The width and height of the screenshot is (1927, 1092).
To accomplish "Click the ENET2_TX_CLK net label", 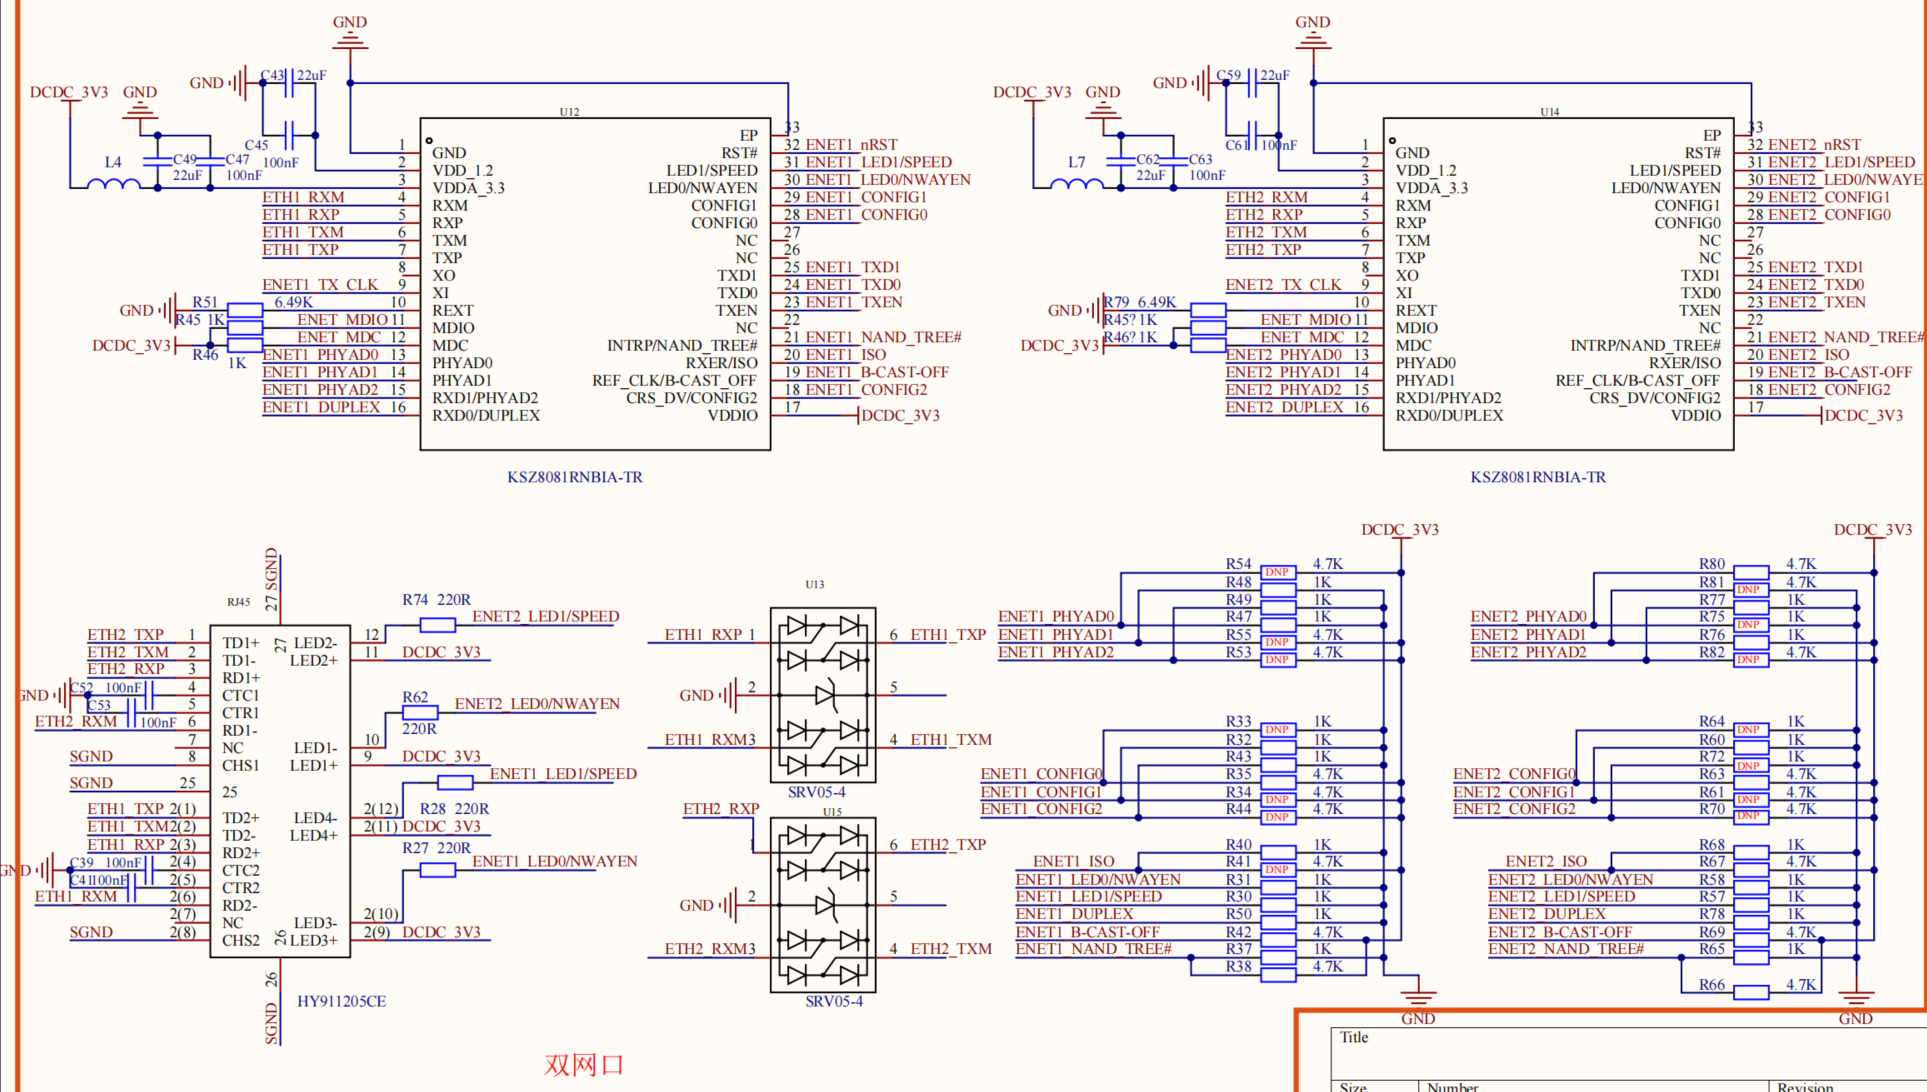I will [x=1284, y=285].
